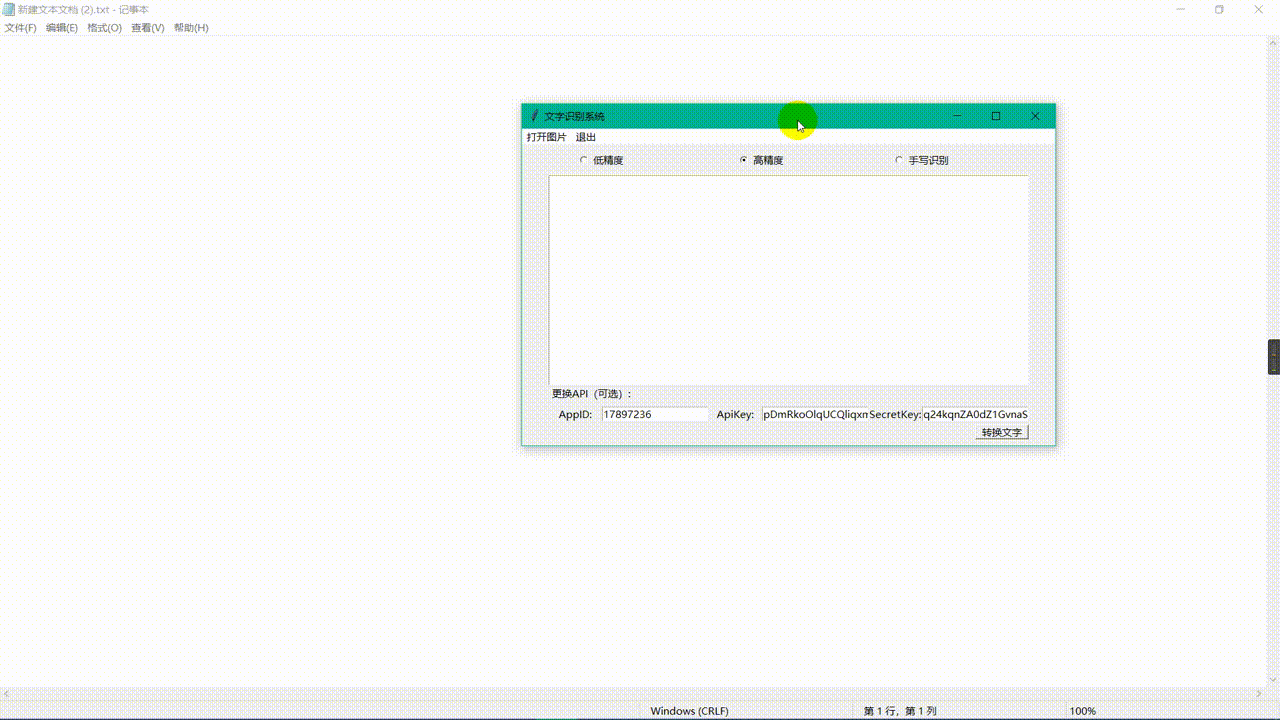The image size is (1280, 720).
Task: Click the 第 1 行, 第 1 列 status entry
Action: click(x=900, y=711)
